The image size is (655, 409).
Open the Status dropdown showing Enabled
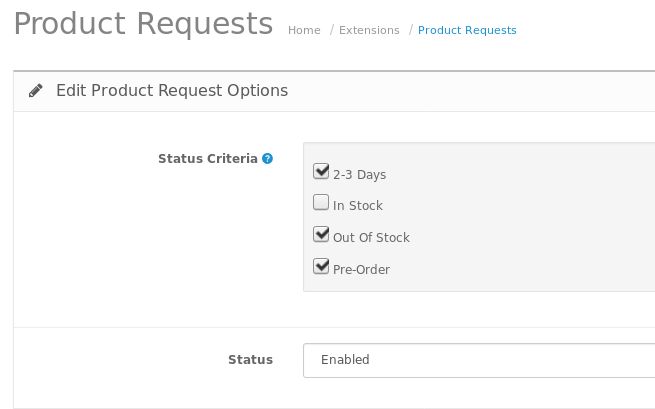tap(478, 360)
